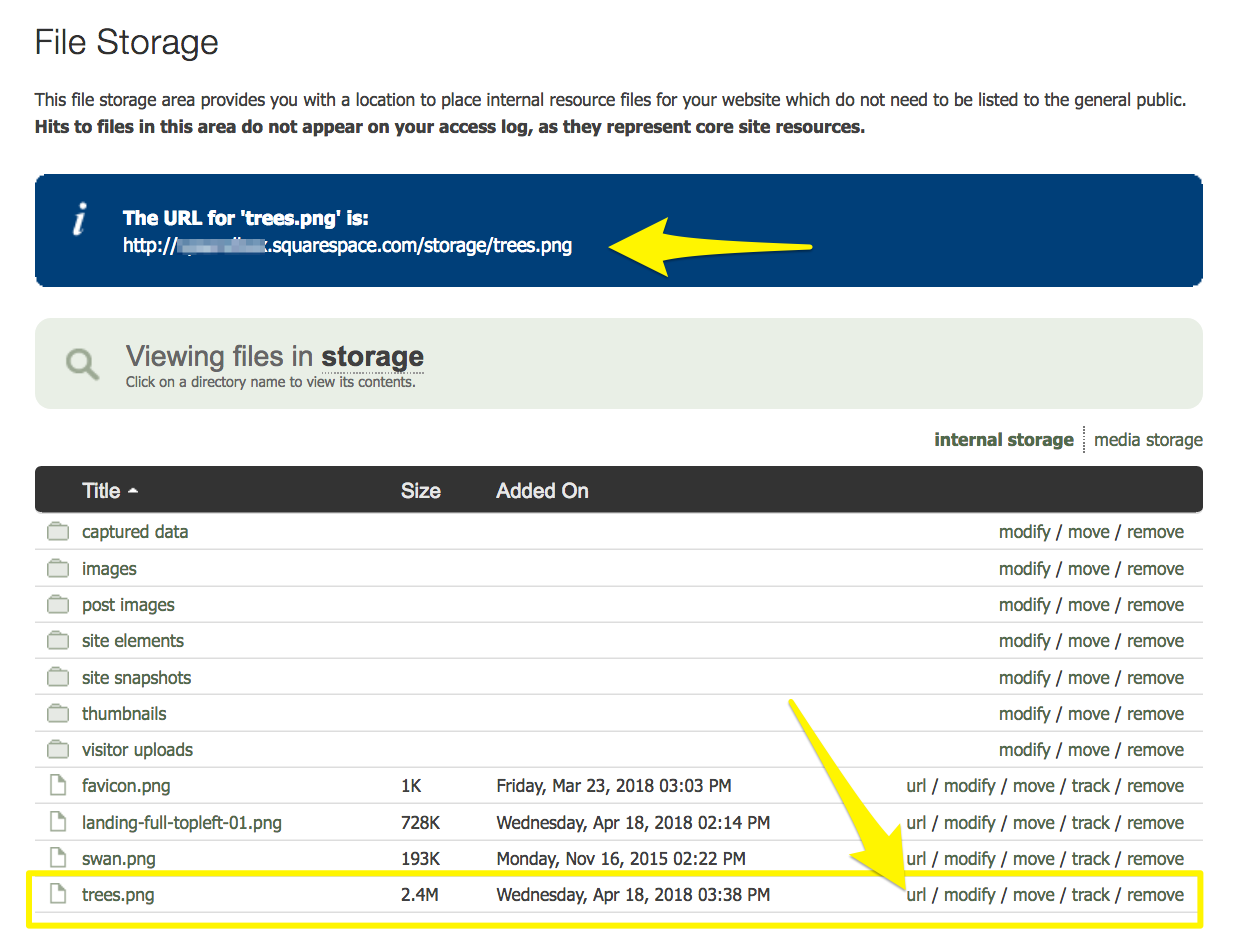Click the info icon in the blue banner
Image resolution: width=1250 pixels, height=940 pixels.
[x=80, y=220]
